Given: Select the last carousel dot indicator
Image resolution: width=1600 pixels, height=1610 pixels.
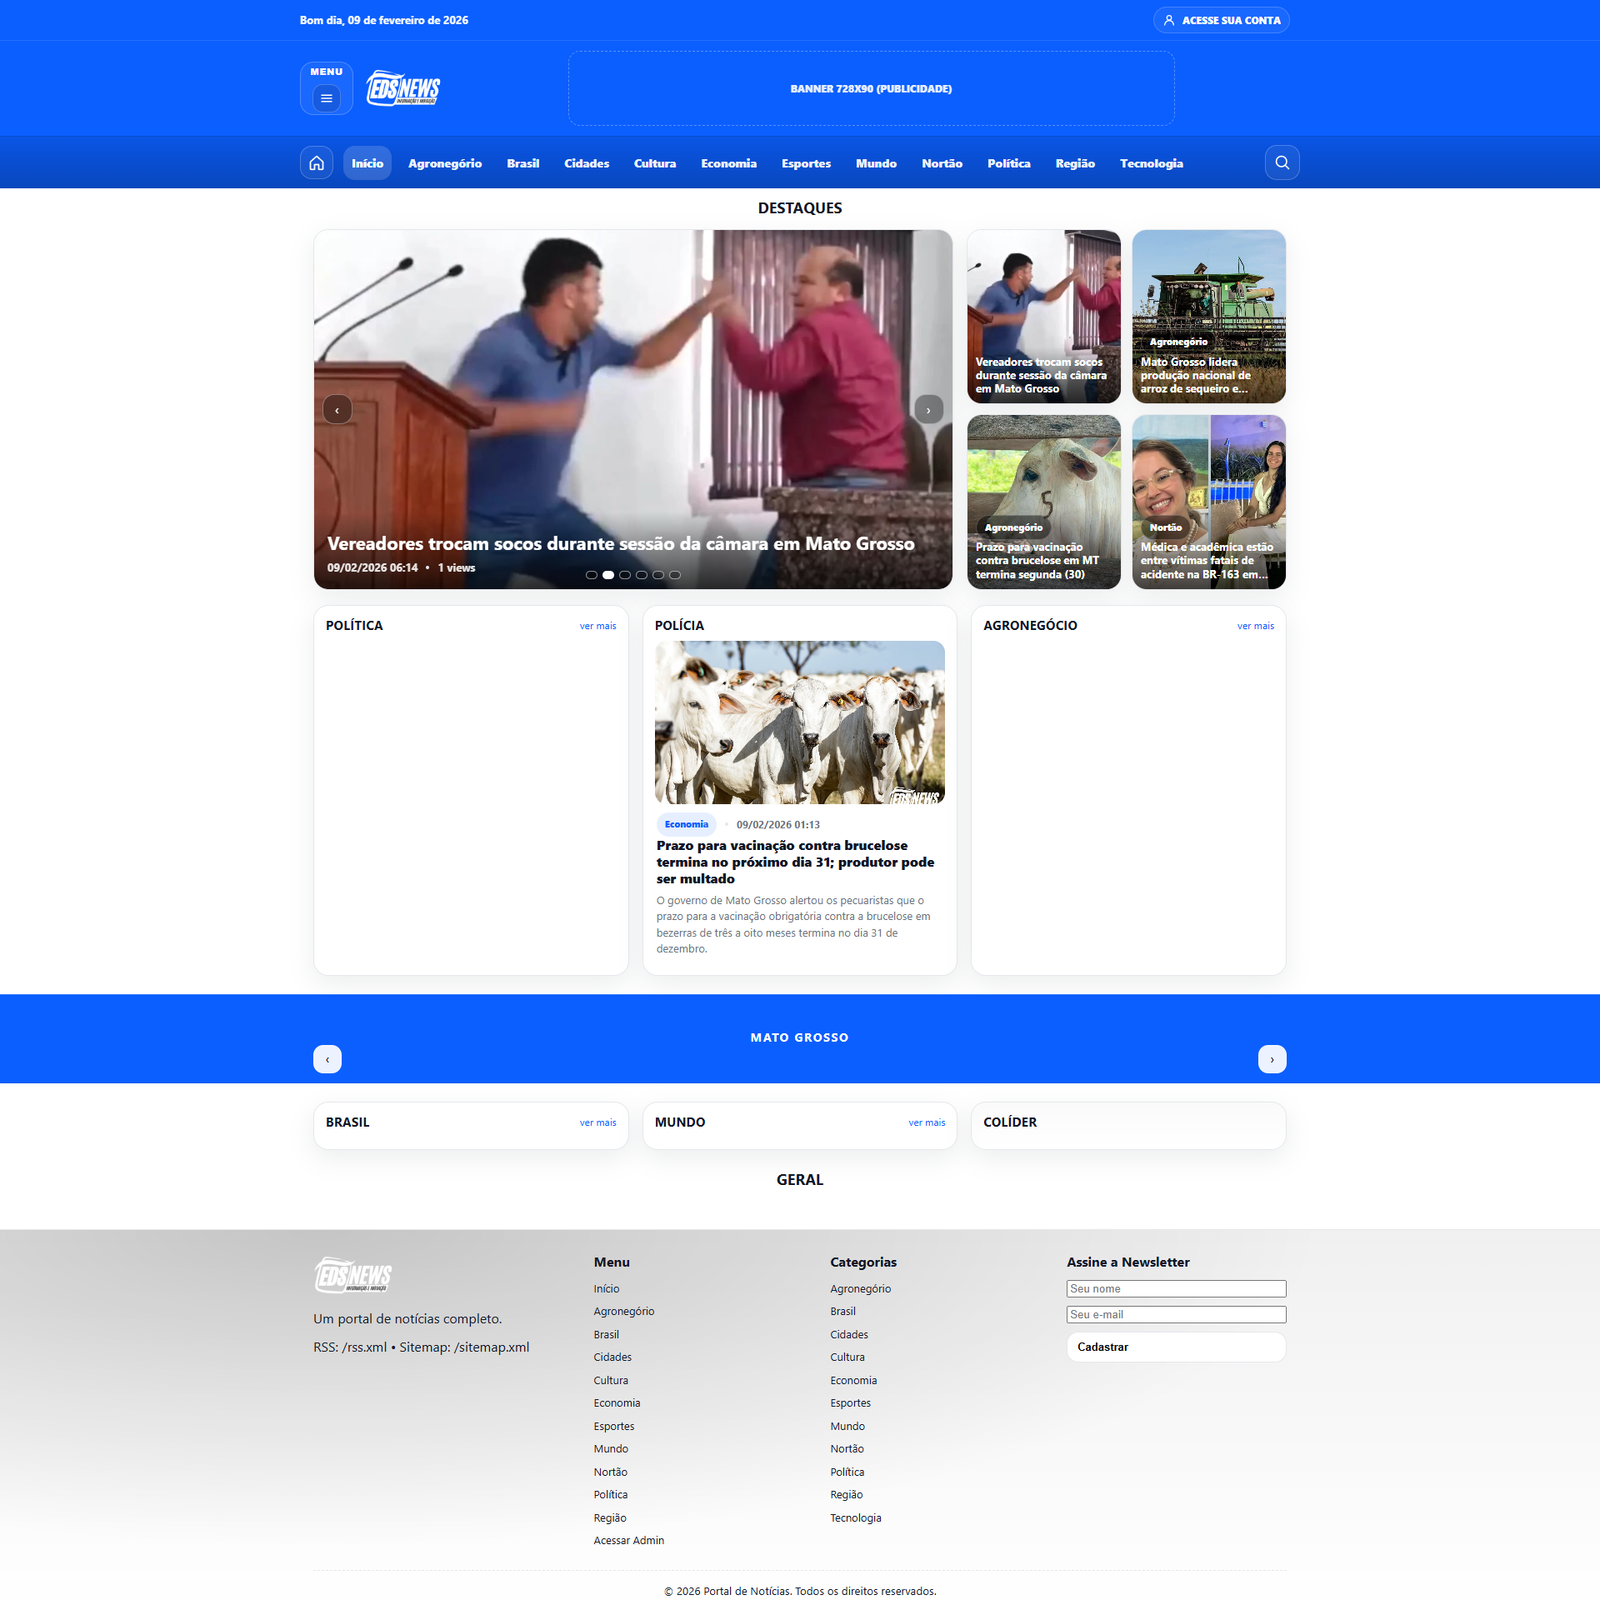Looking at the screenshot, I should click(675, 575).
